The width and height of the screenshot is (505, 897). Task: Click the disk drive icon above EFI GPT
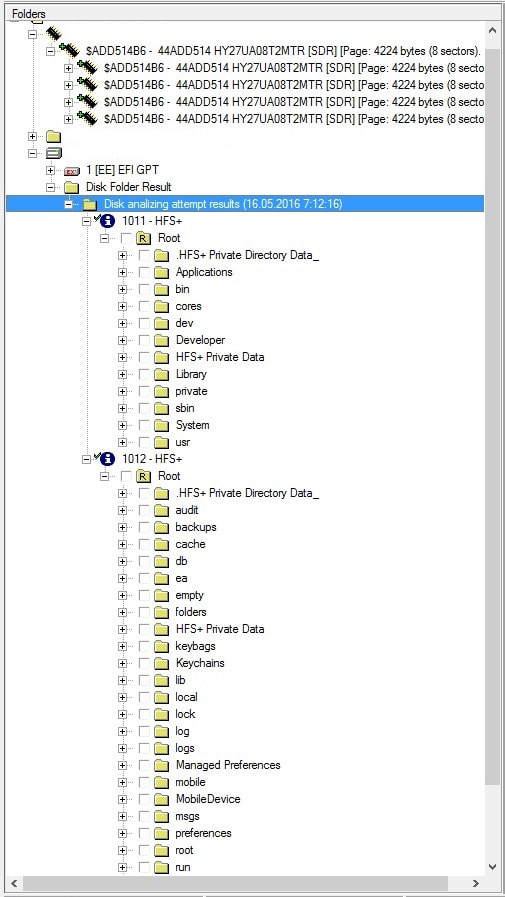pos(54,153)
